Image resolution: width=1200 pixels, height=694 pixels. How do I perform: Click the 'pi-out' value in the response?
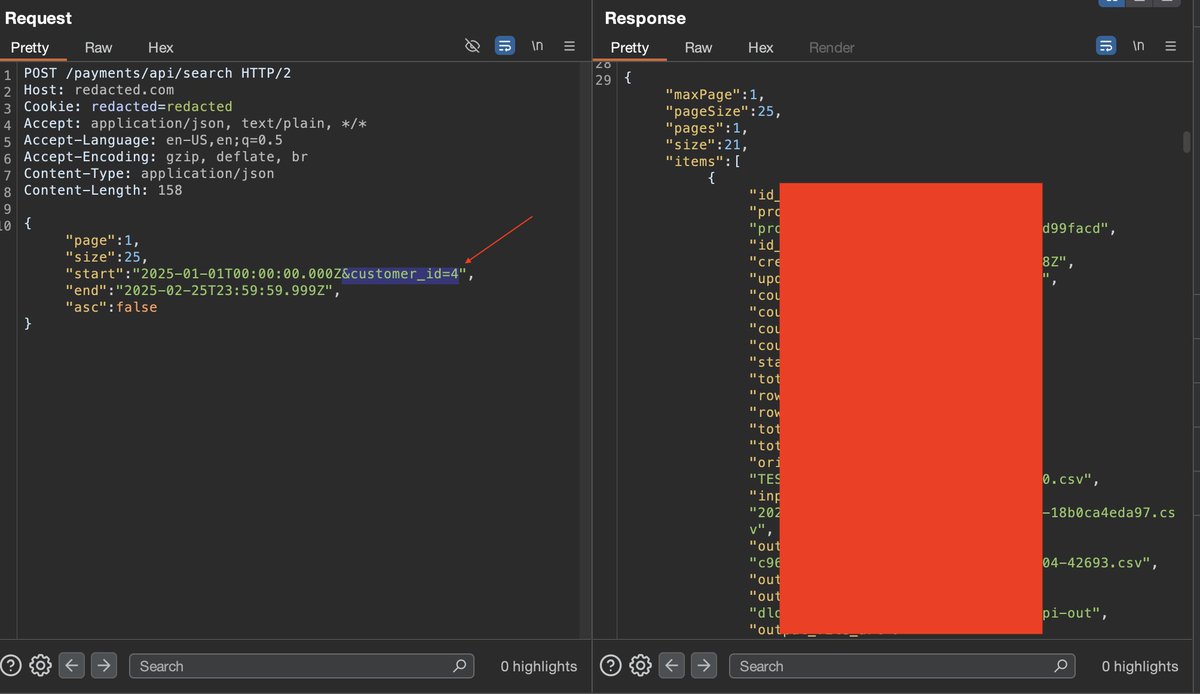pos(1077,612)
